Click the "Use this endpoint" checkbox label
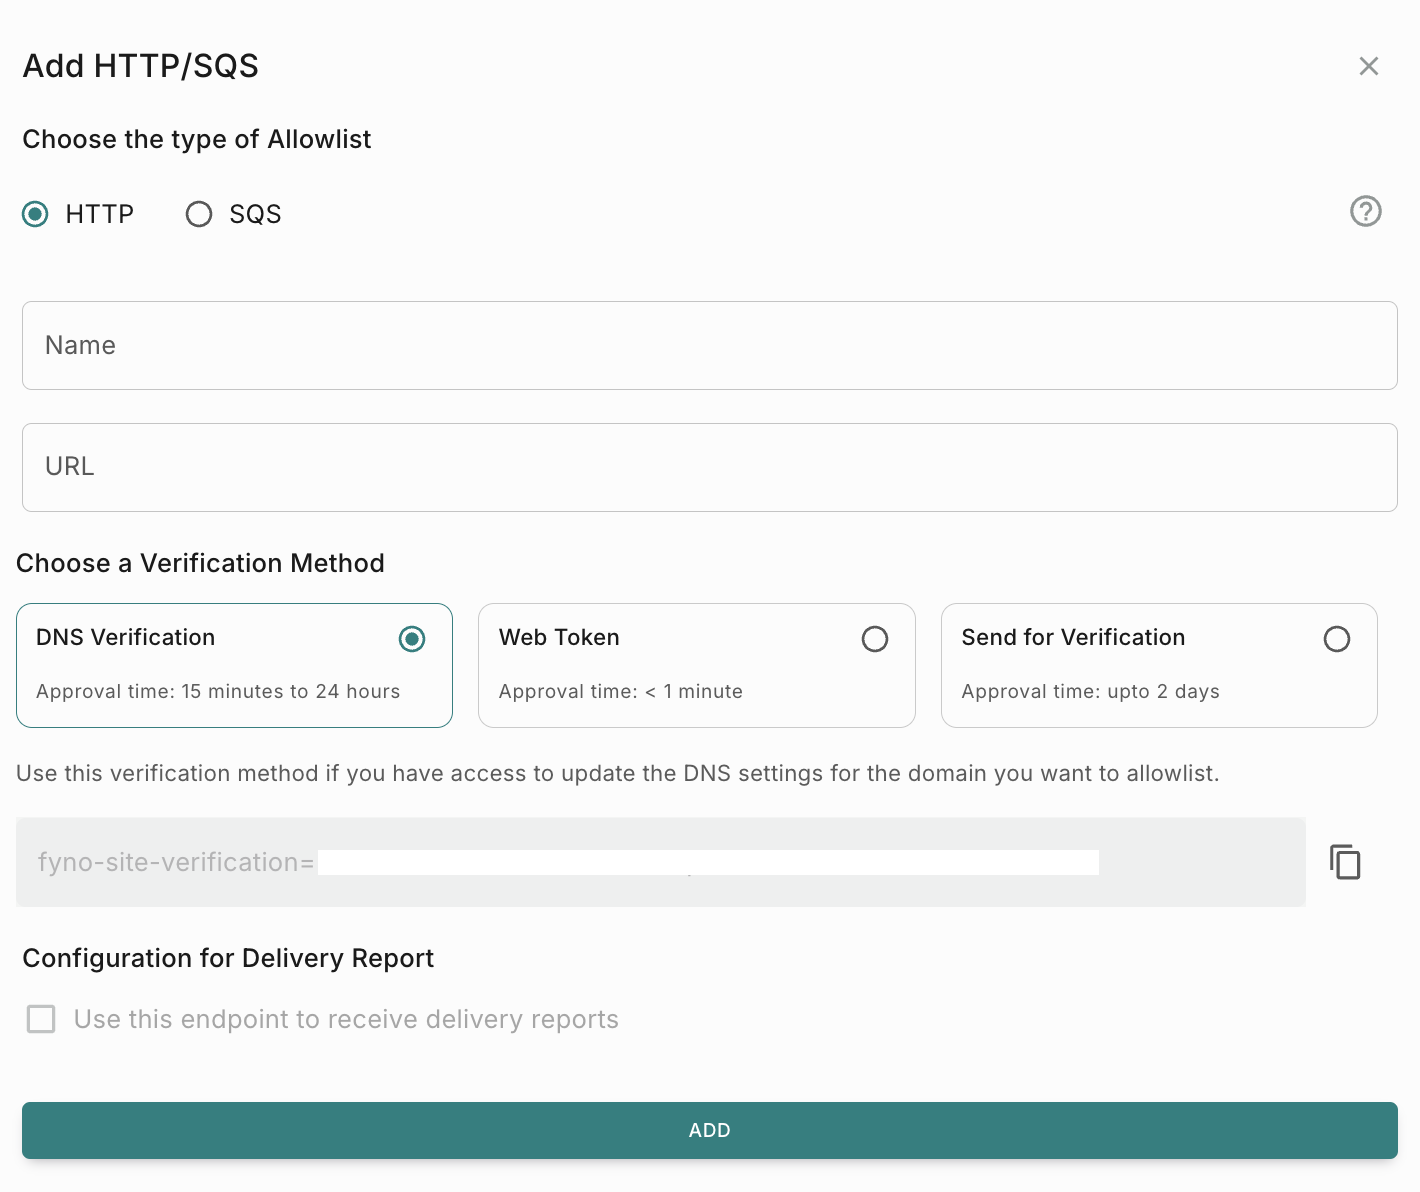Image resolution: width=1420 pixels, height=1192 pixels. pos(346,1019)
